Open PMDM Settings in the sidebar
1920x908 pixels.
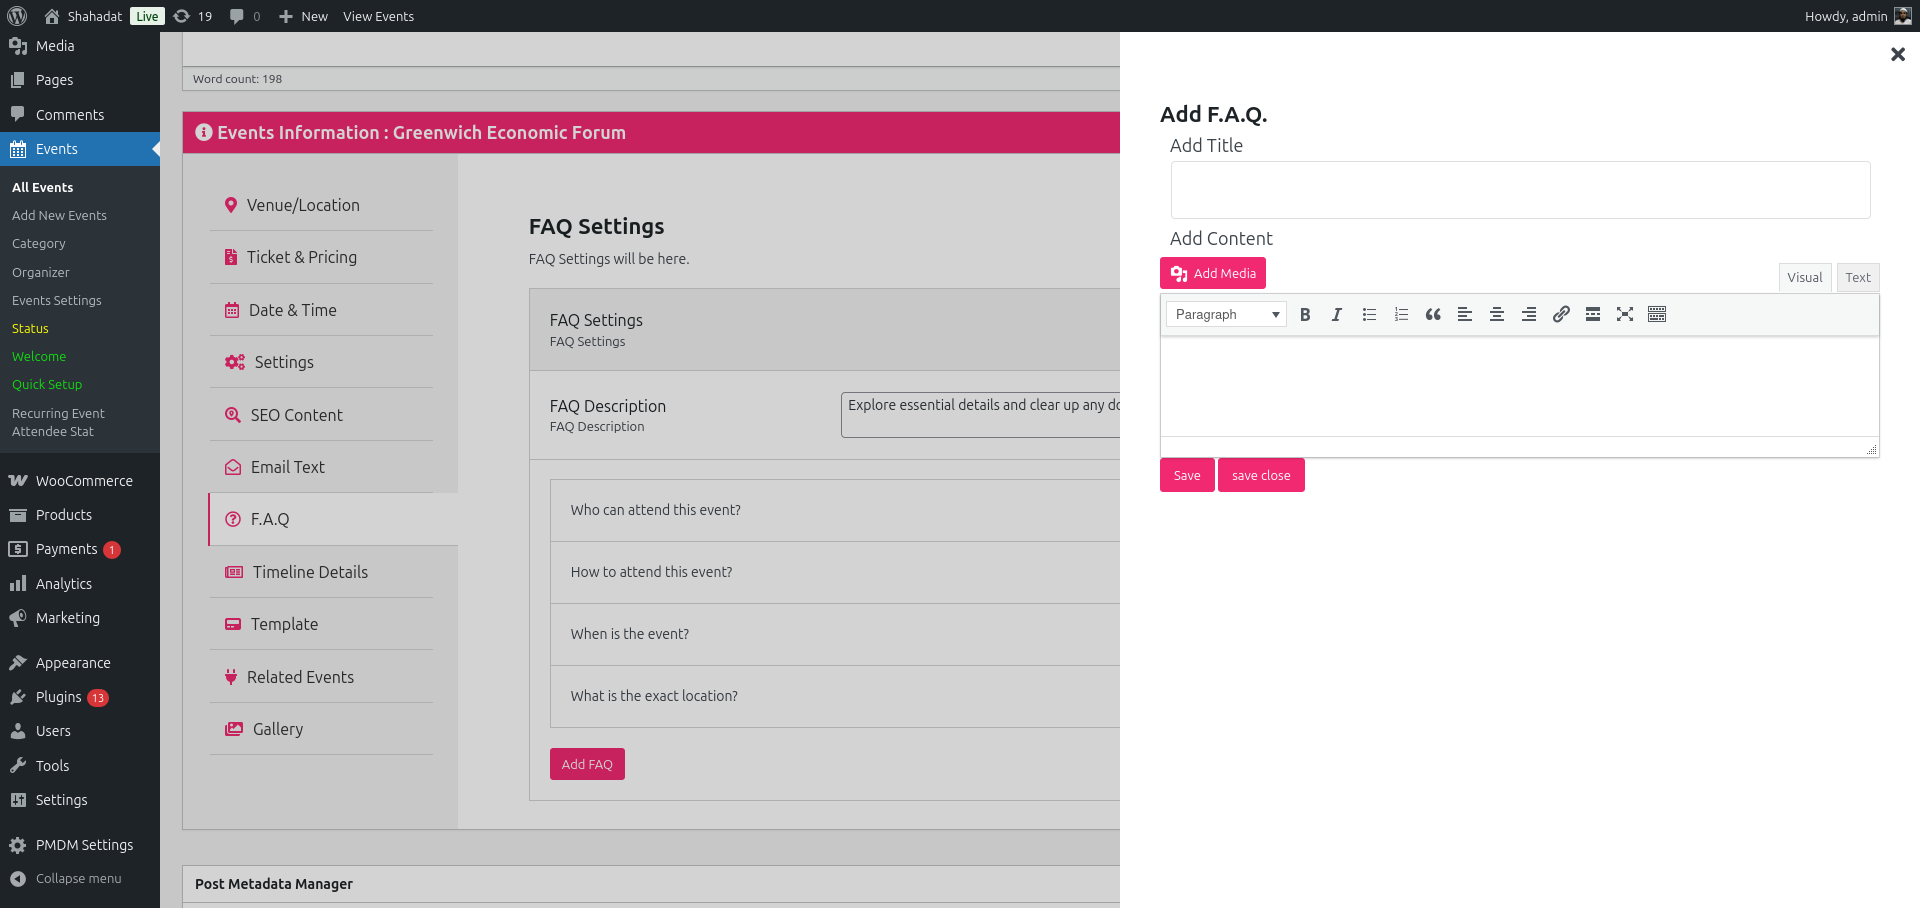pos(80,845)
